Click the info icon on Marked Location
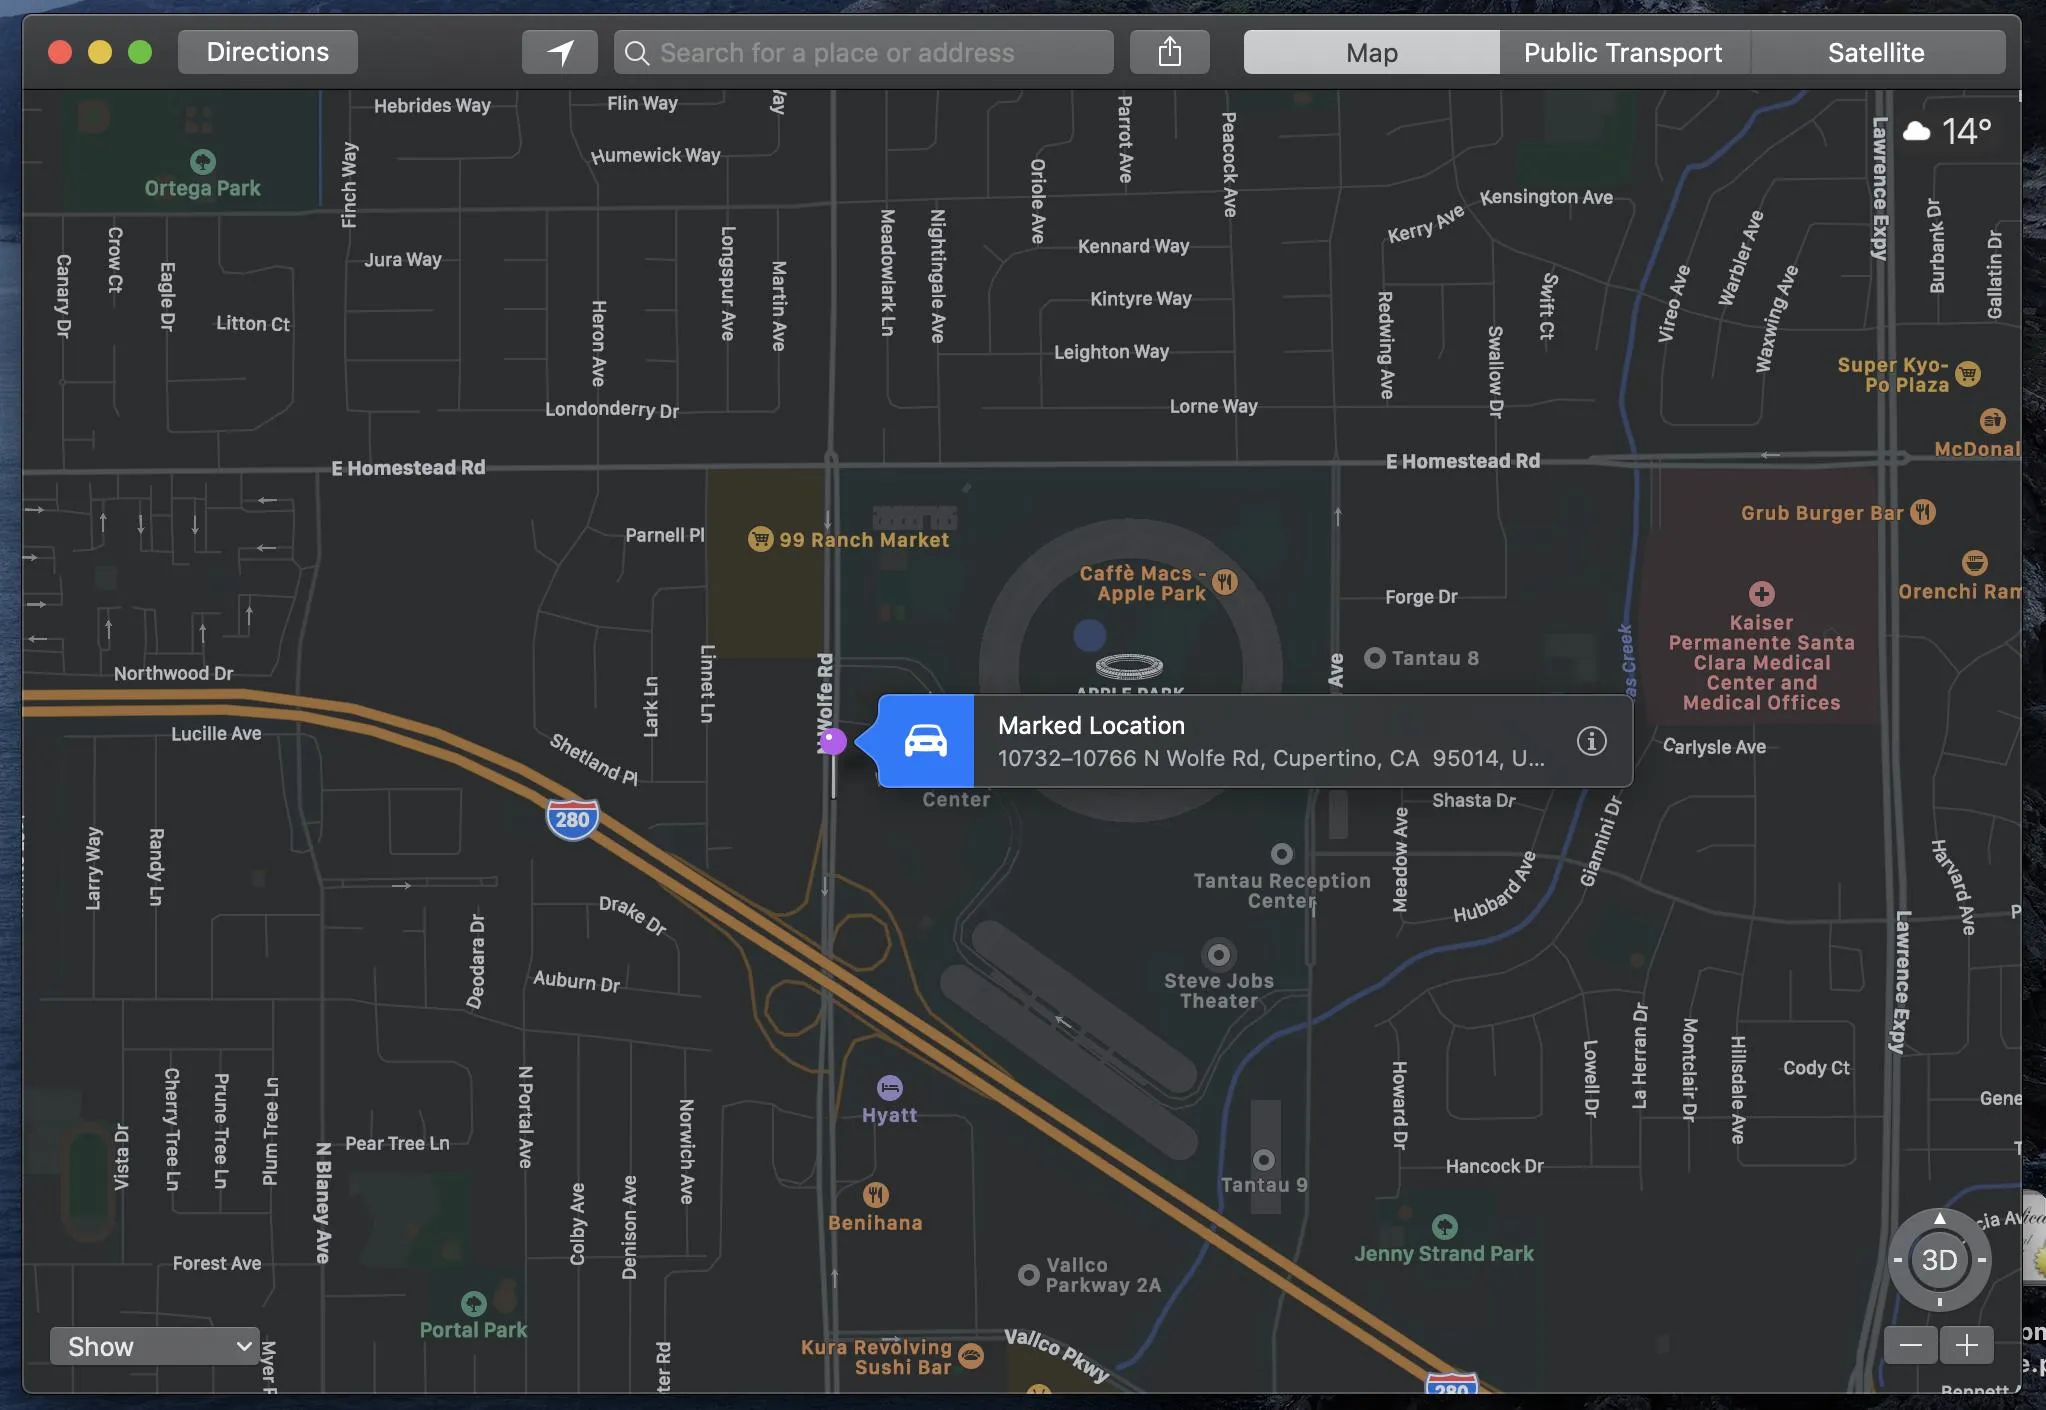 1591,741
